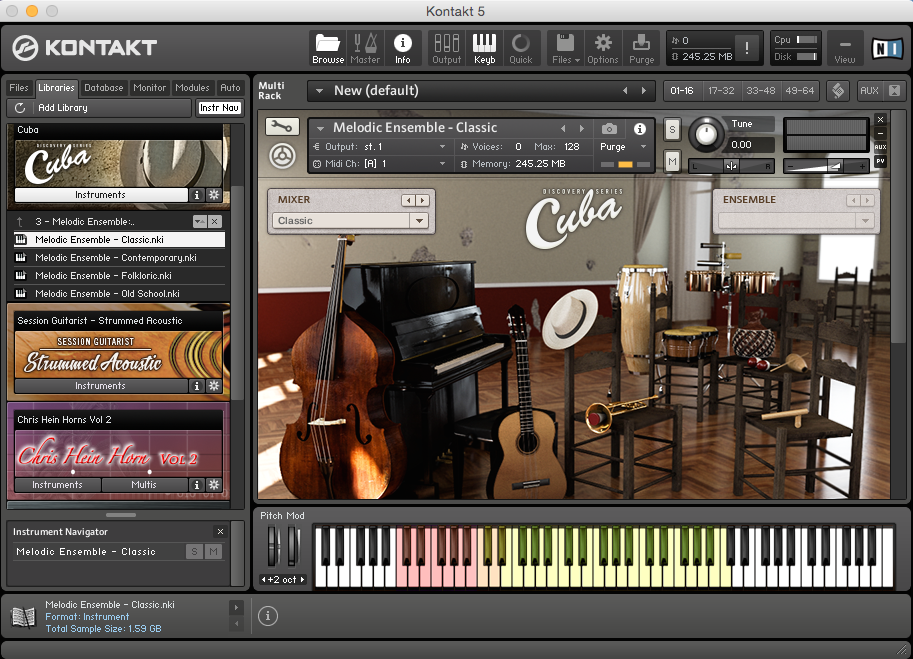Image resolution: width=913 pixels, height=659 pixels.
Task: Minimize the instrument header view
Action: tap(880, 133)
